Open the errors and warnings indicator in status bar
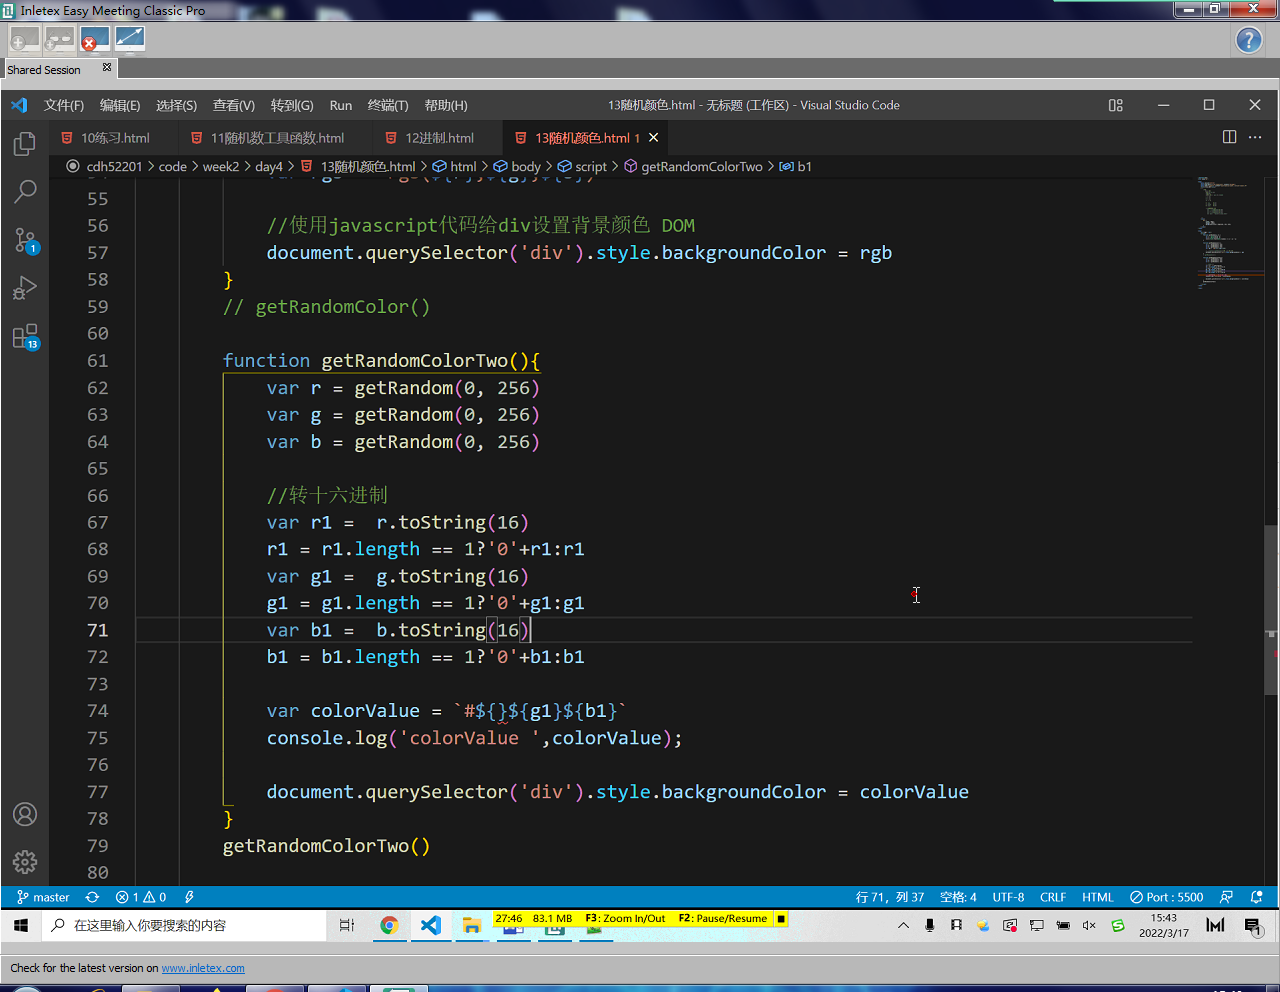This screenshot has width=1280, height=992. tap(141, 897)
